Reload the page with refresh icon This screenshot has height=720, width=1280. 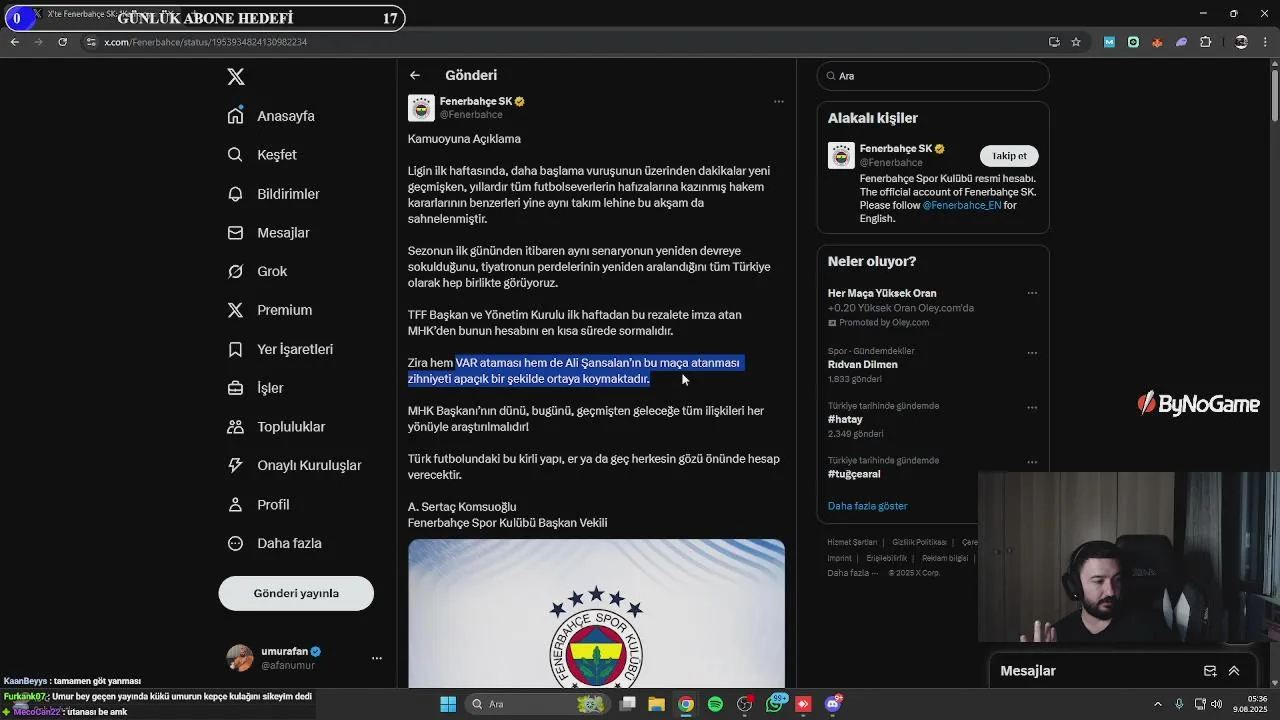[x=62, y=42]
